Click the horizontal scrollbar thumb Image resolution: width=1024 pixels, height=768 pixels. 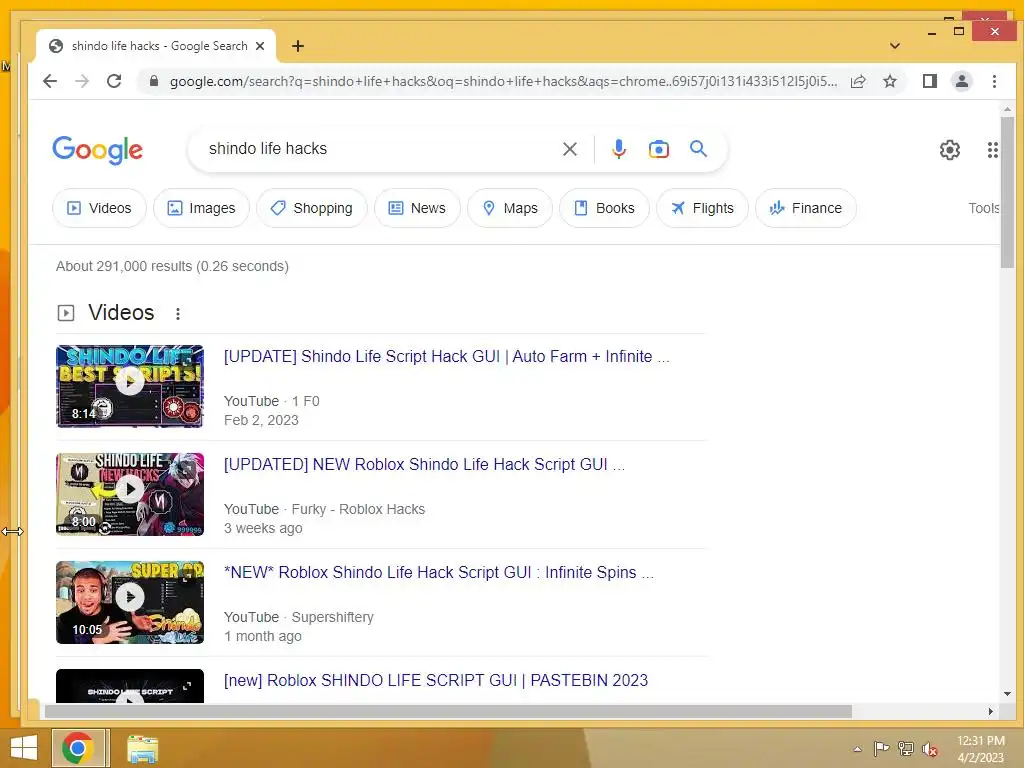pyautogui.click(x=448, y=711)
